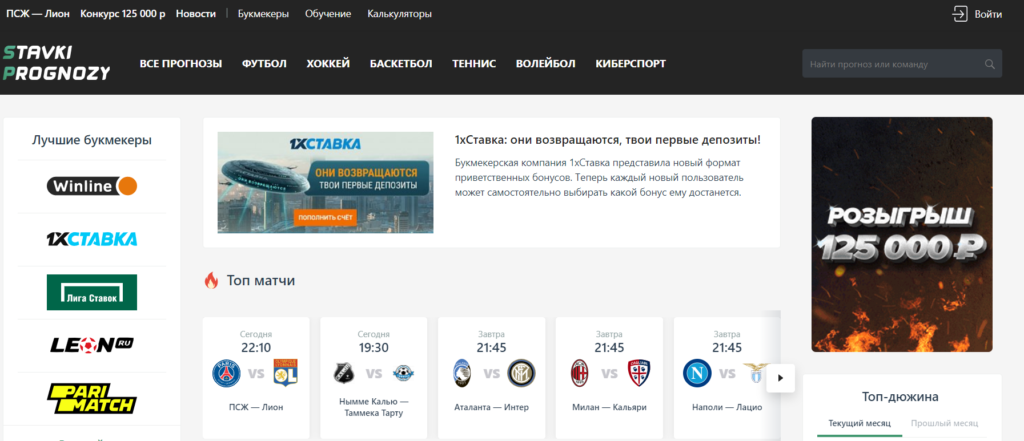This screenshot has width=1024, height=441.
Task: Click the Napoli club crest
Action: coord(697,373)
